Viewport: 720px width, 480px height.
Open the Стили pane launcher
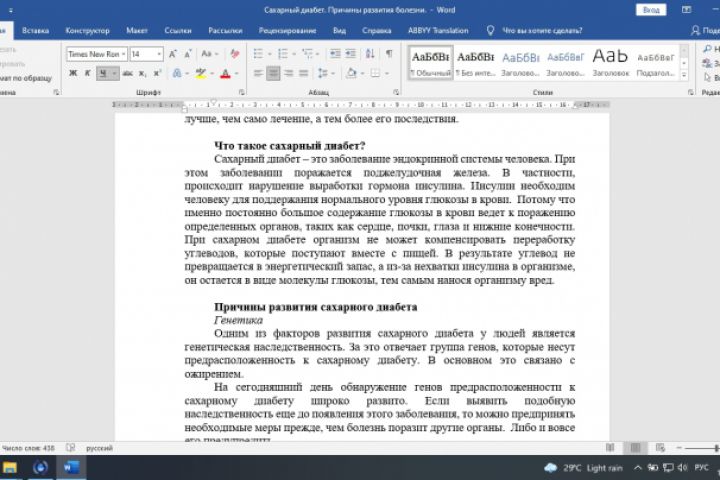[690, 92]
